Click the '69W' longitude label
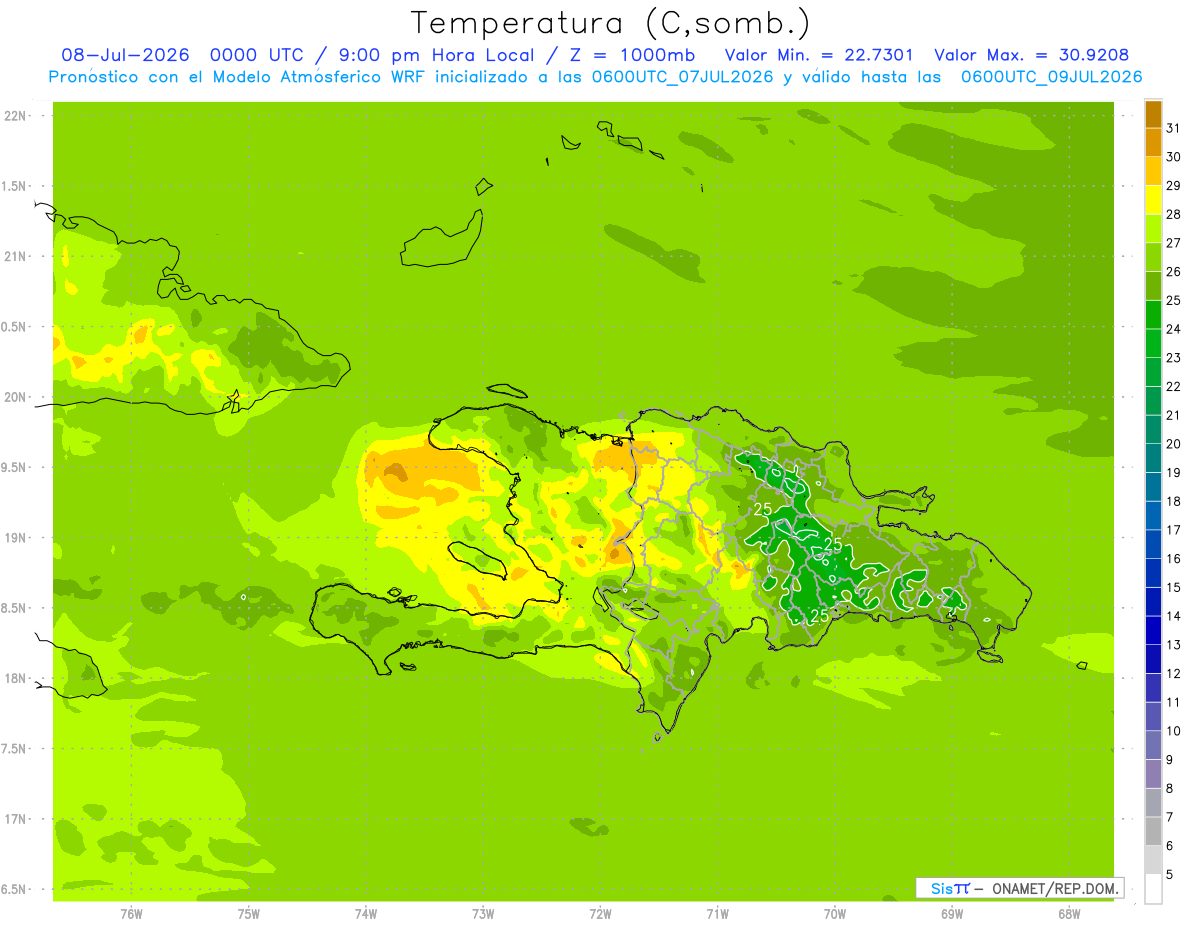 tap(952, 914)
